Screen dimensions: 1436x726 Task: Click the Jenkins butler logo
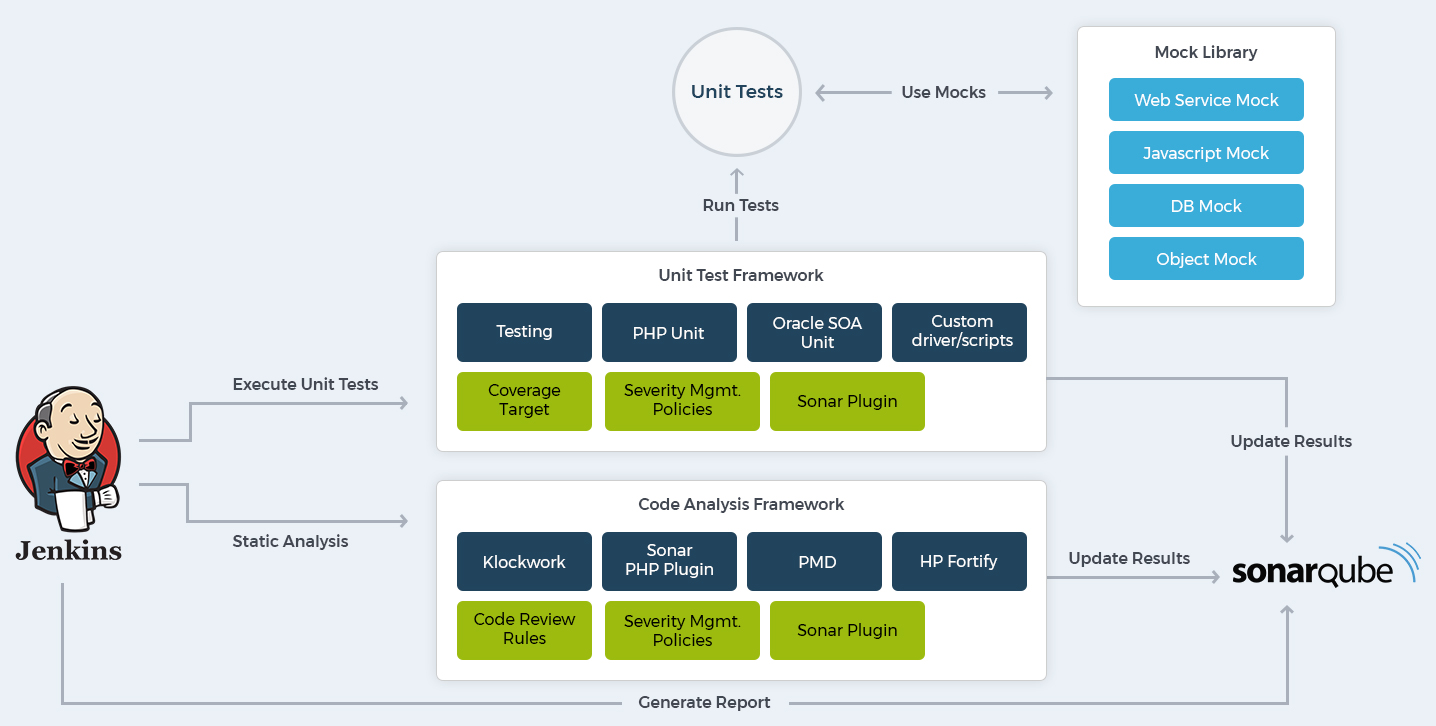tap(68, 458)
